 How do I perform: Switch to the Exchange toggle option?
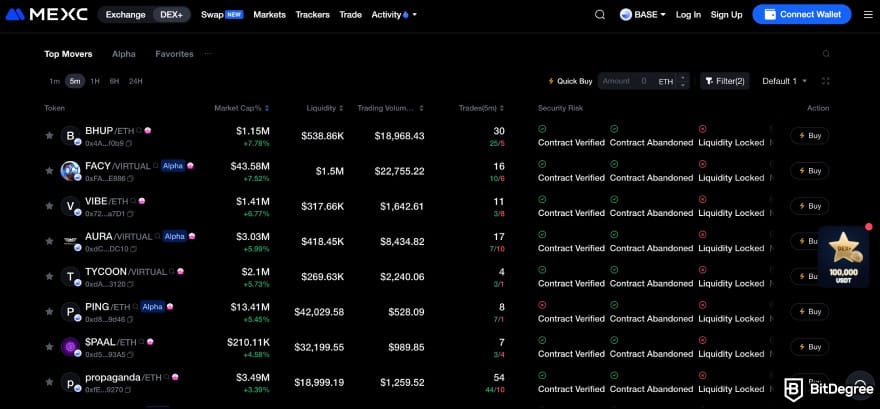click(x=125, y=15)
